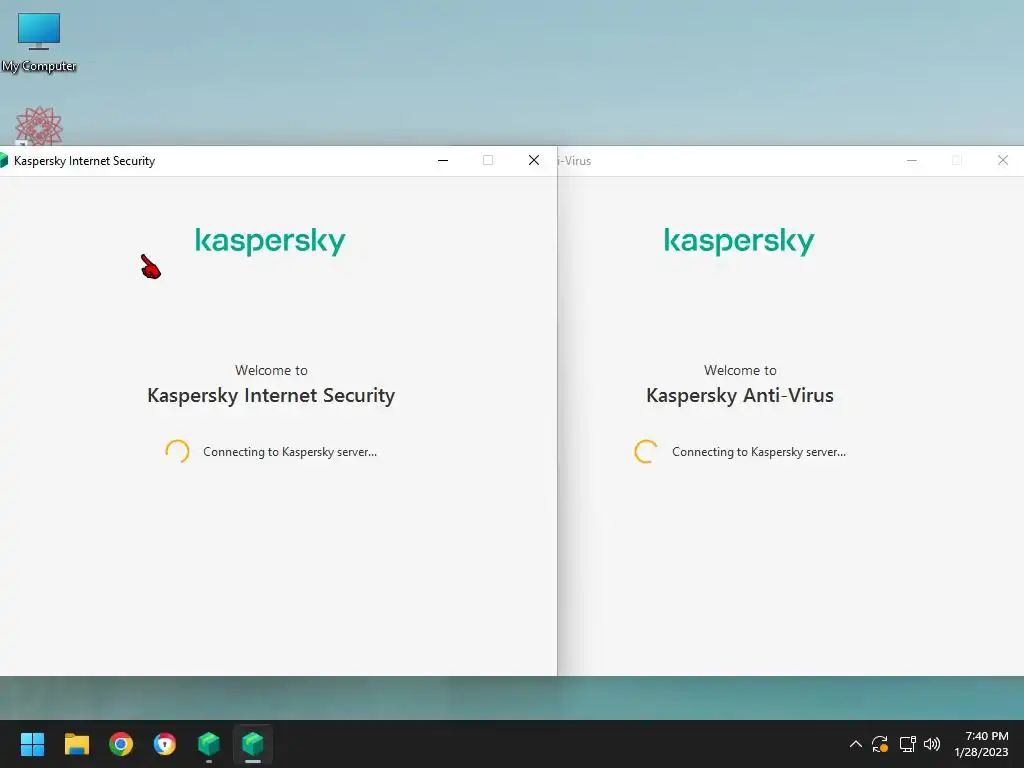Click the 'Kaspersky Internet Security' welcome heading

click(271, 396)
